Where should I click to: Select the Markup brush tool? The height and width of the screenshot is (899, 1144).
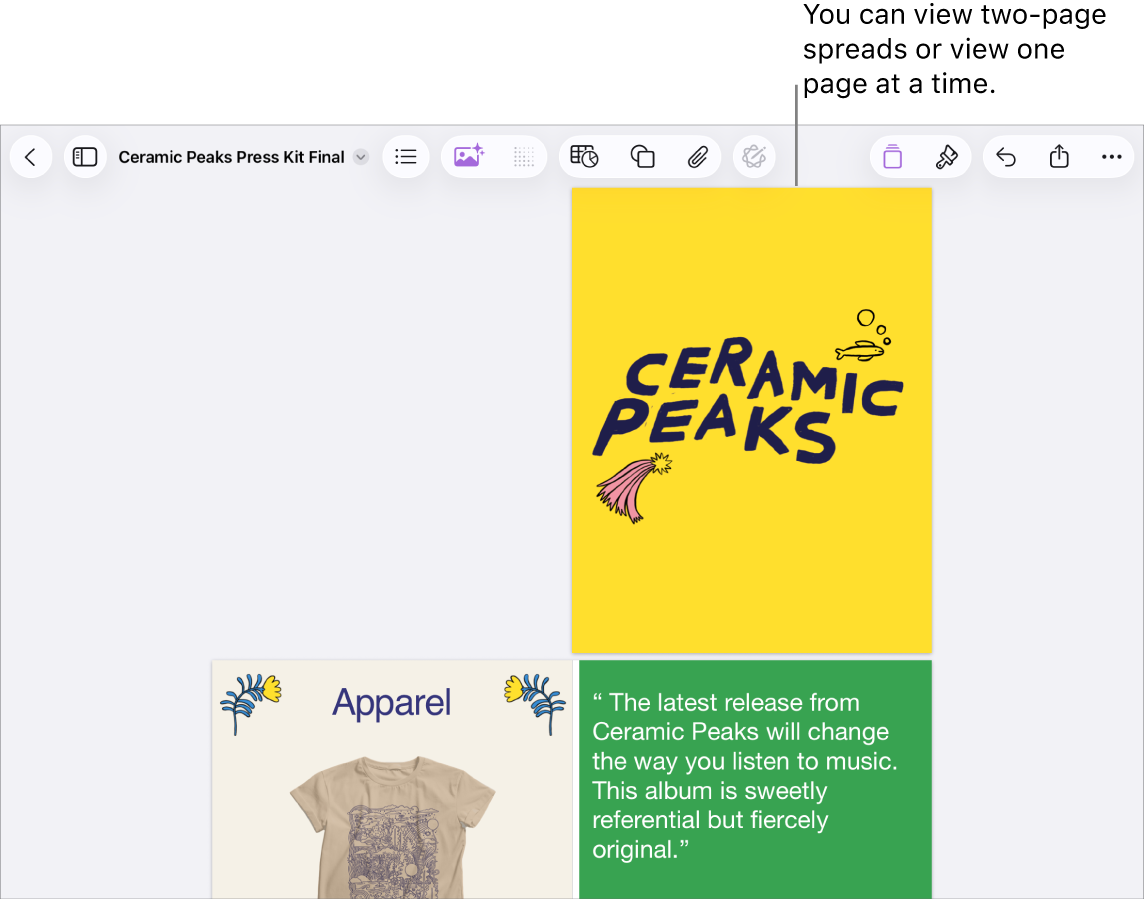click(x=946, y=156)
